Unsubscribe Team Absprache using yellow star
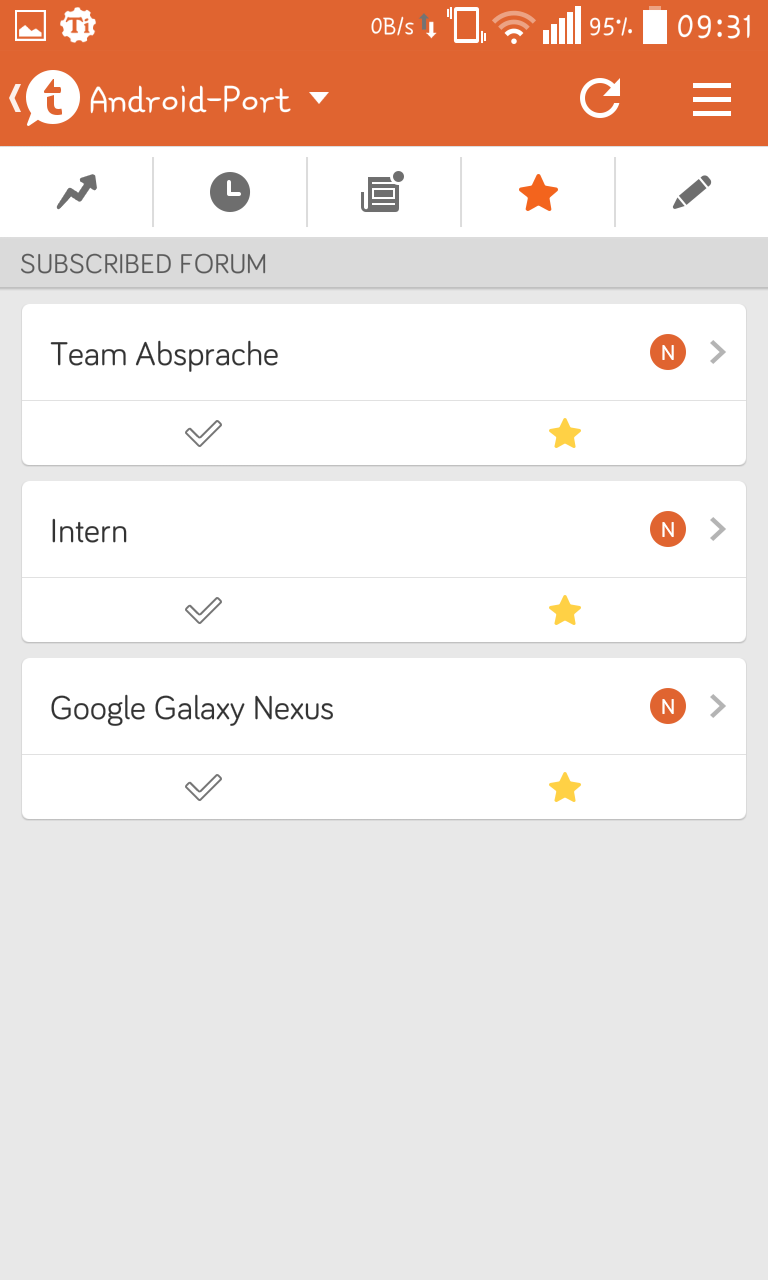Viewport: 768px width, 1280px height. pyautogui.click(x=565, y=434)
